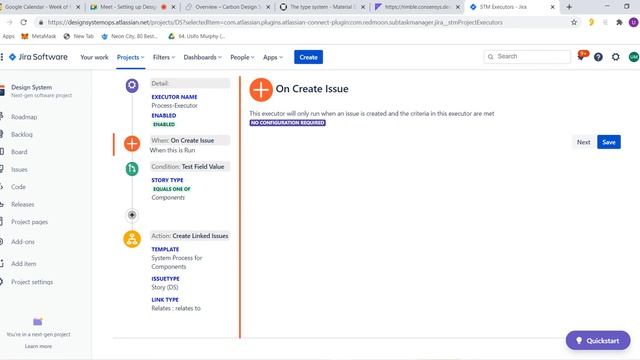Open the notifications bell icon
640x360 pixels.
581,56
